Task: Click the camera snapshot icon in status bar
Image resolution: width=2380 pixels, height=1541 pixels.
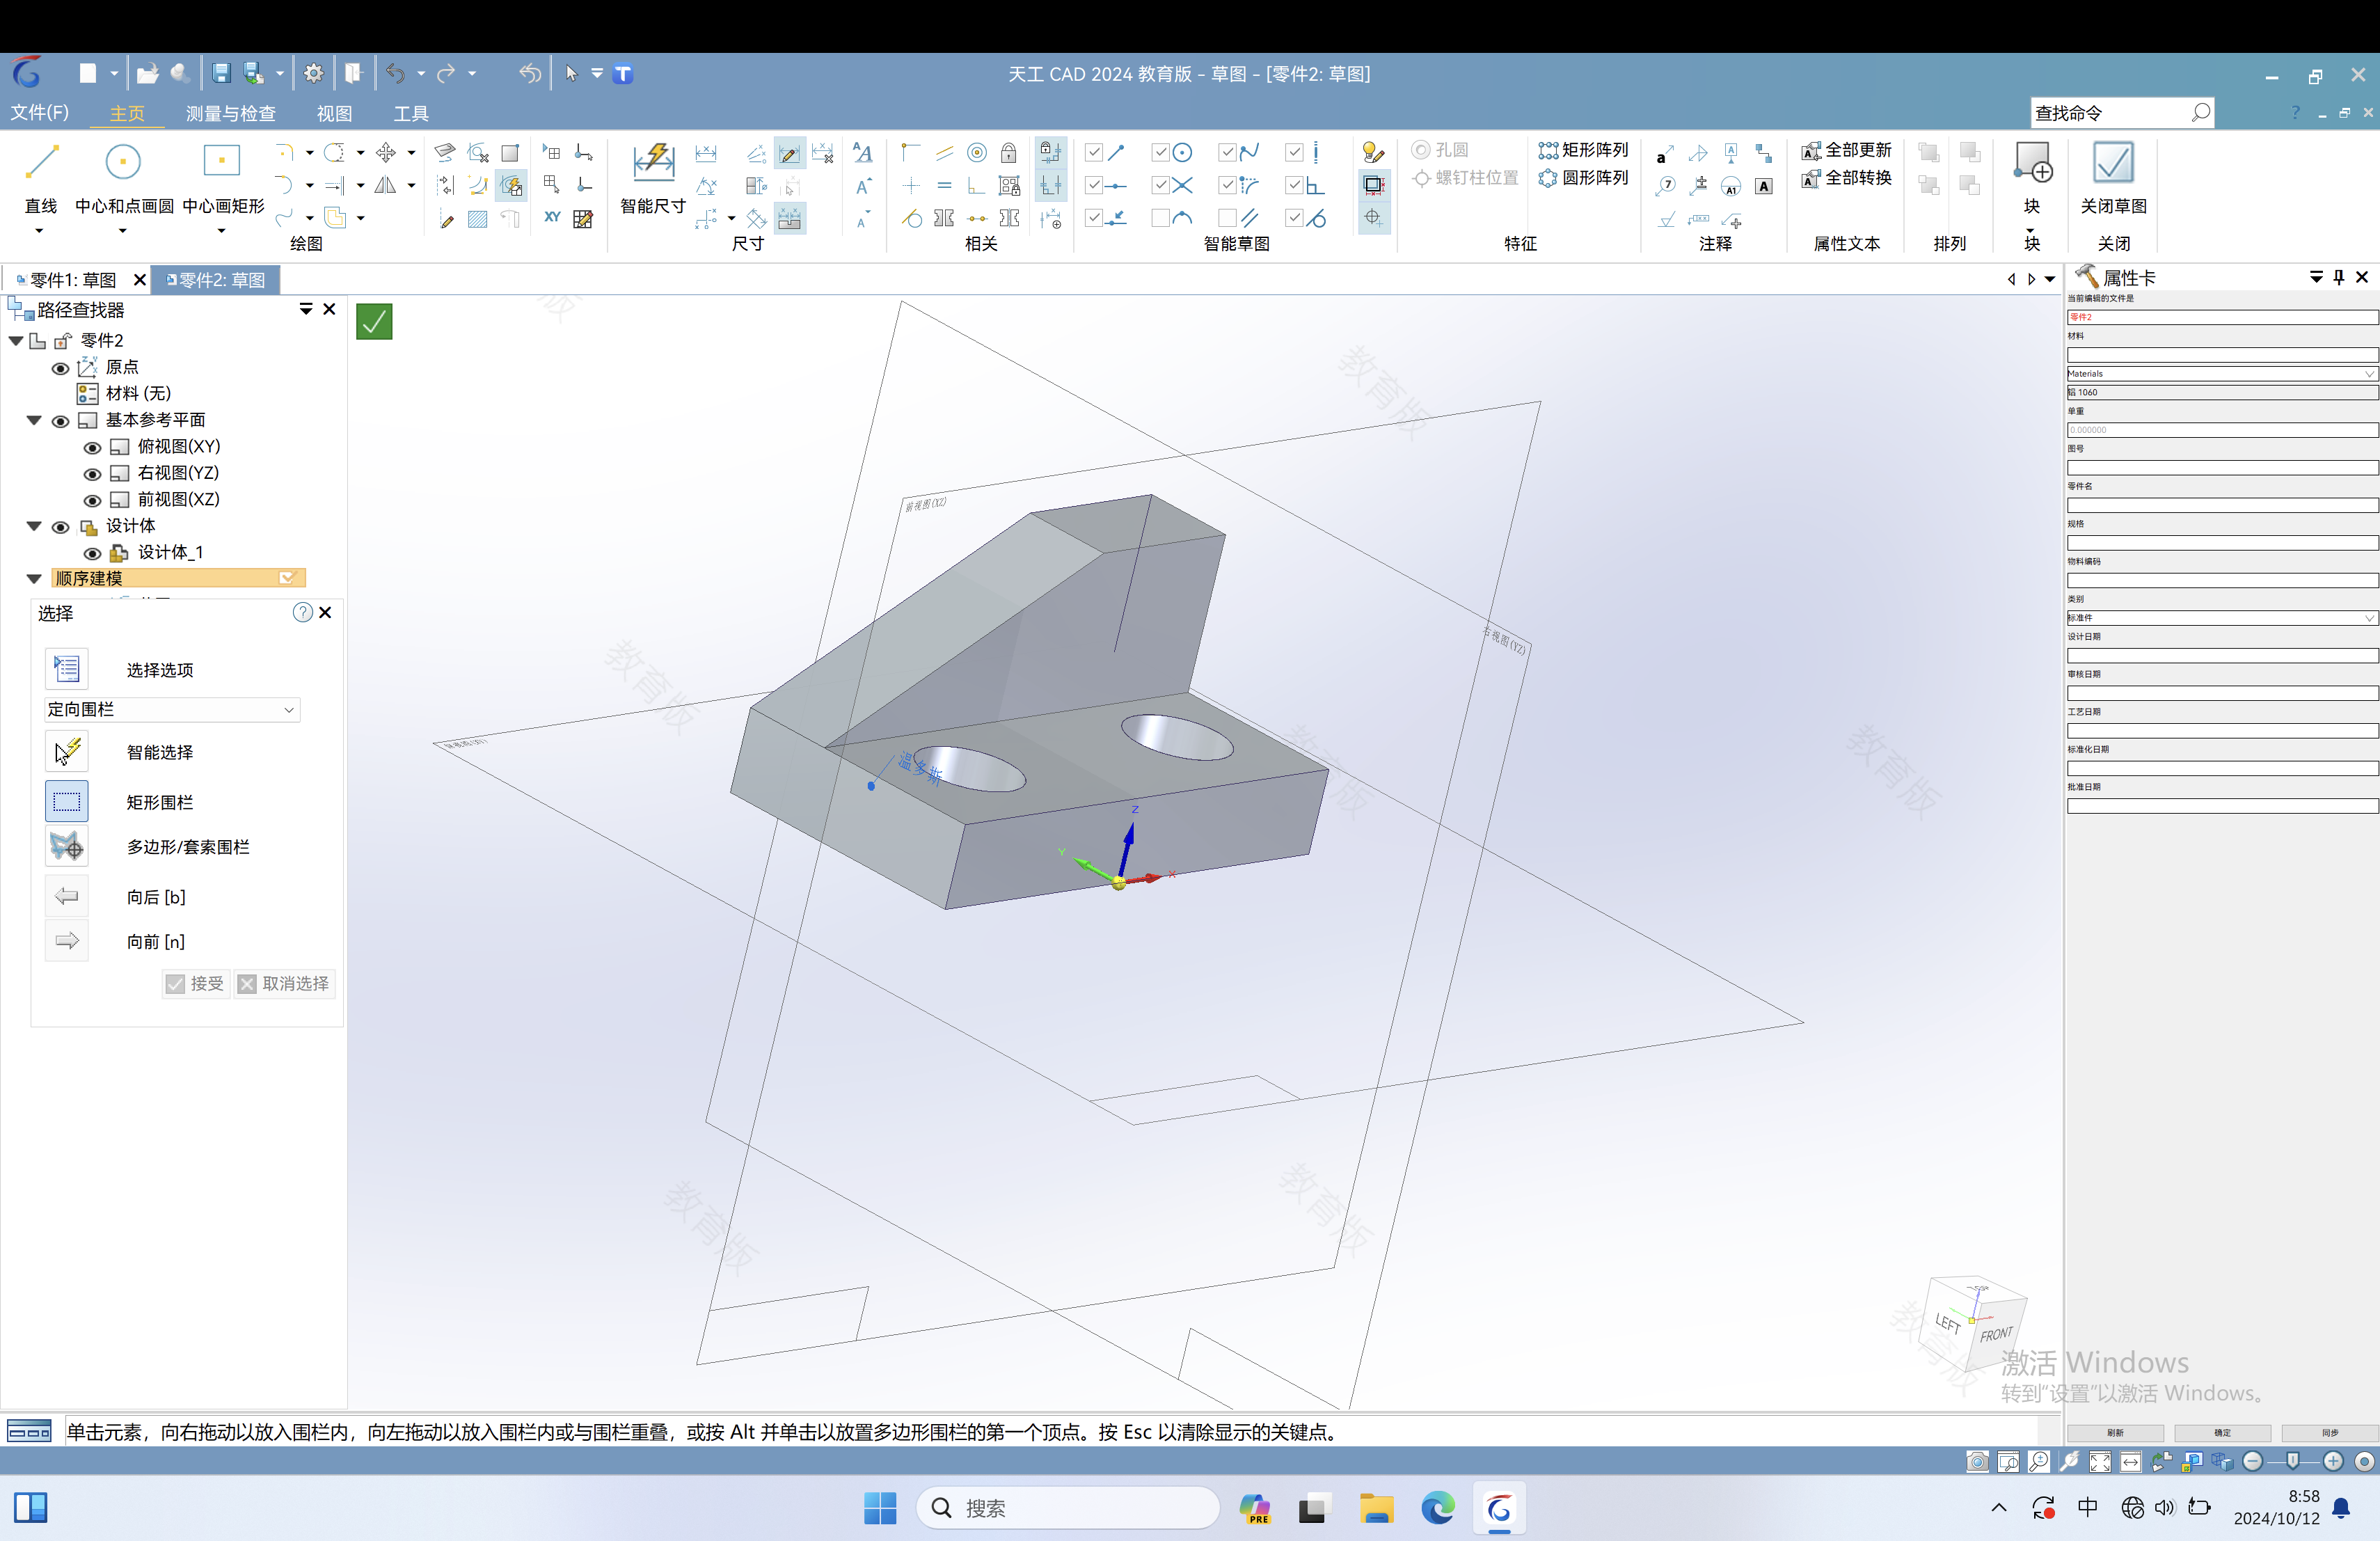Action: pyautogui.click(x=1977, y=1461)
